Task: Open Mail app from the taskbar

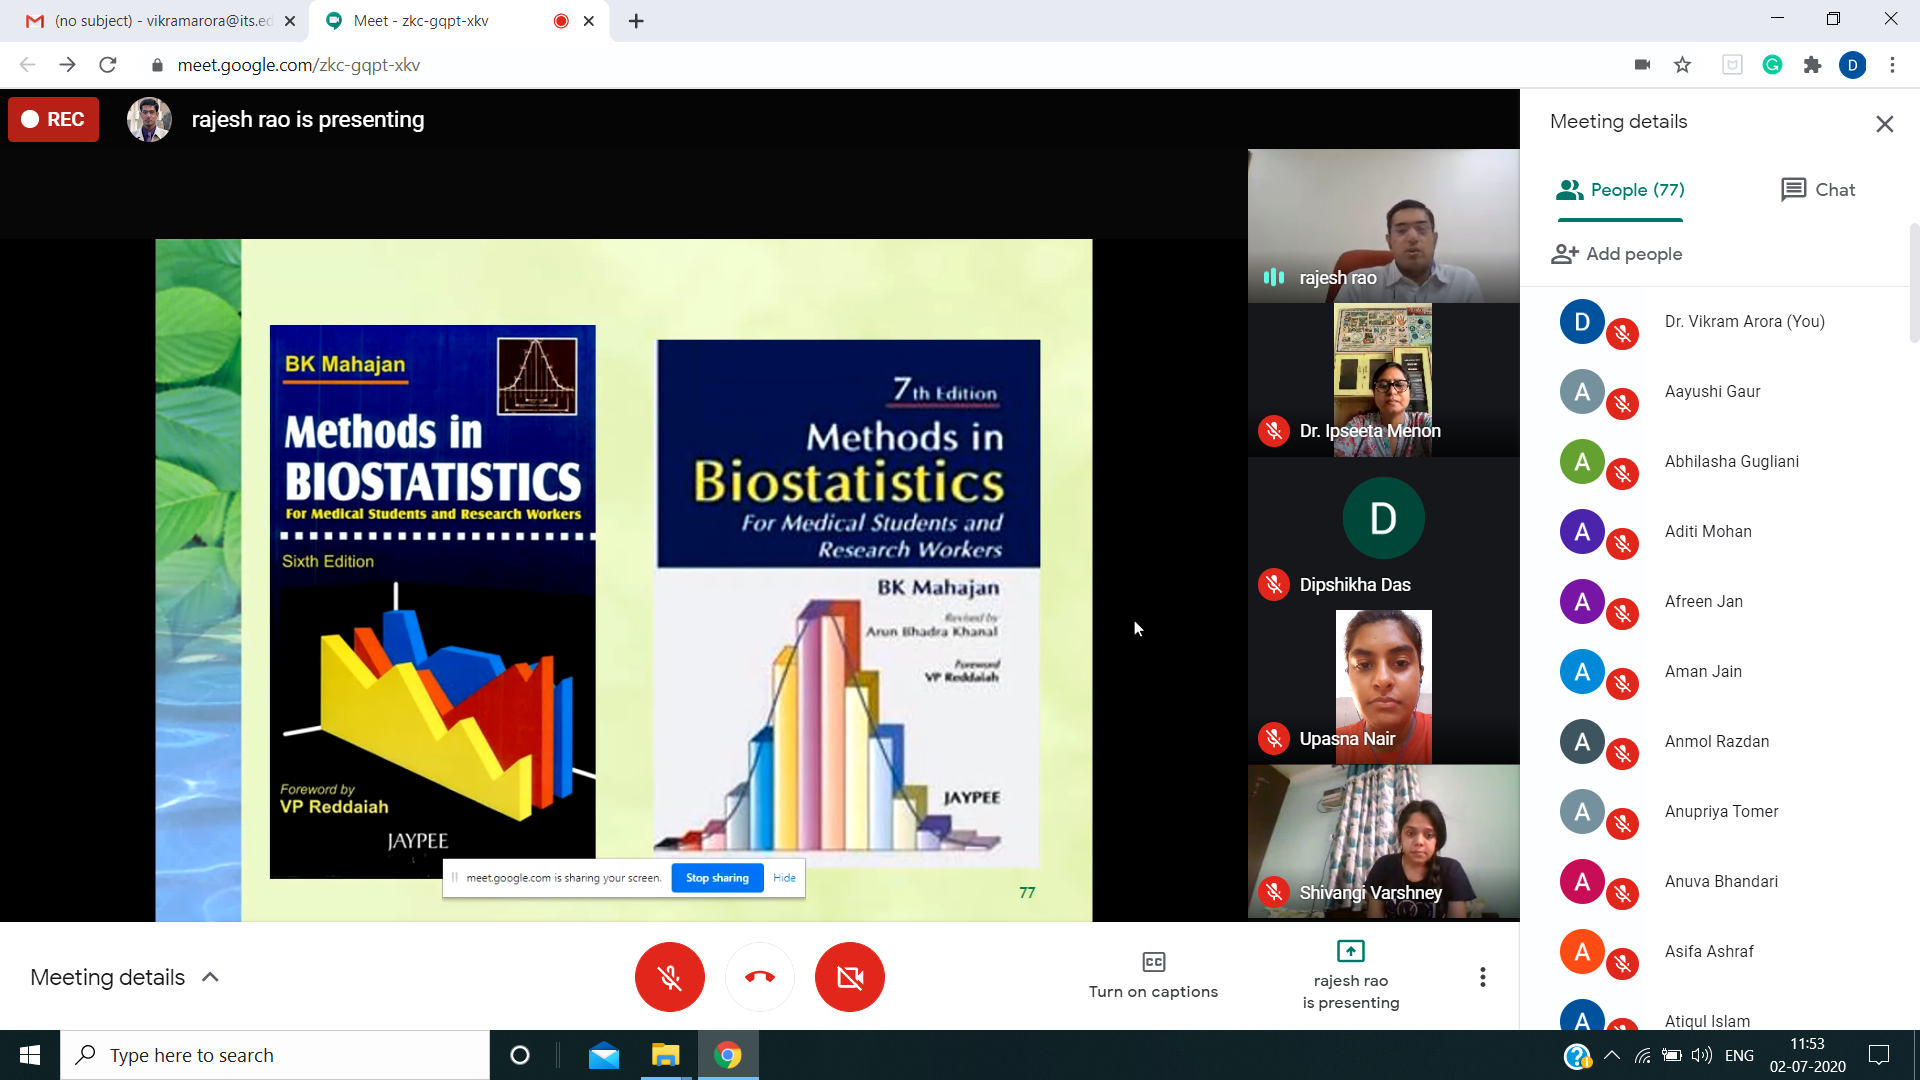Action: tap(604, 1055)
